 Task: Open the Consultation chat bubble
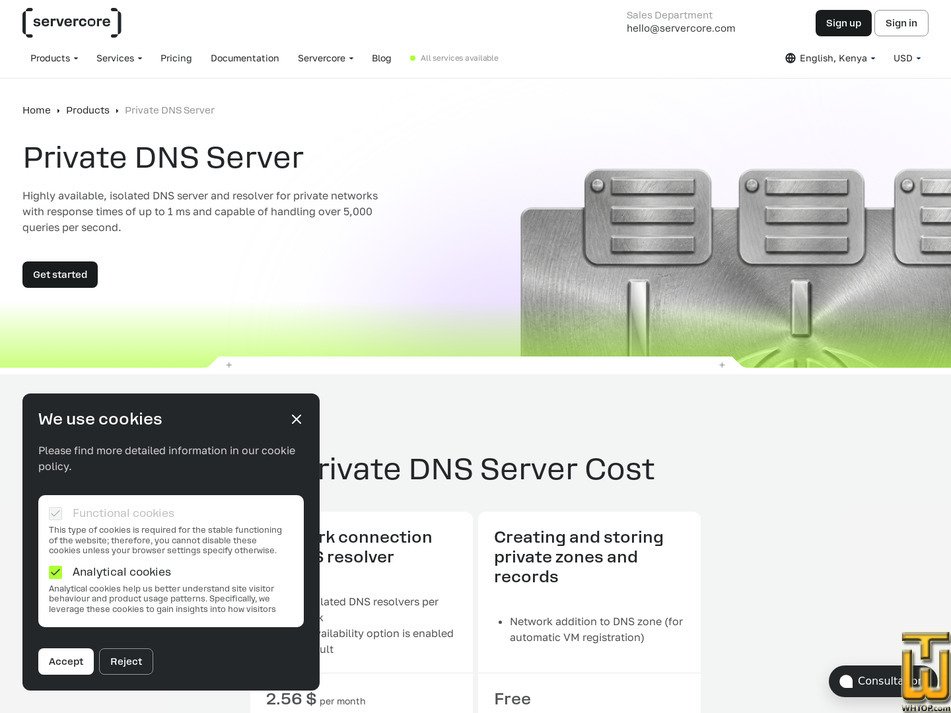(x=882, y=681)
